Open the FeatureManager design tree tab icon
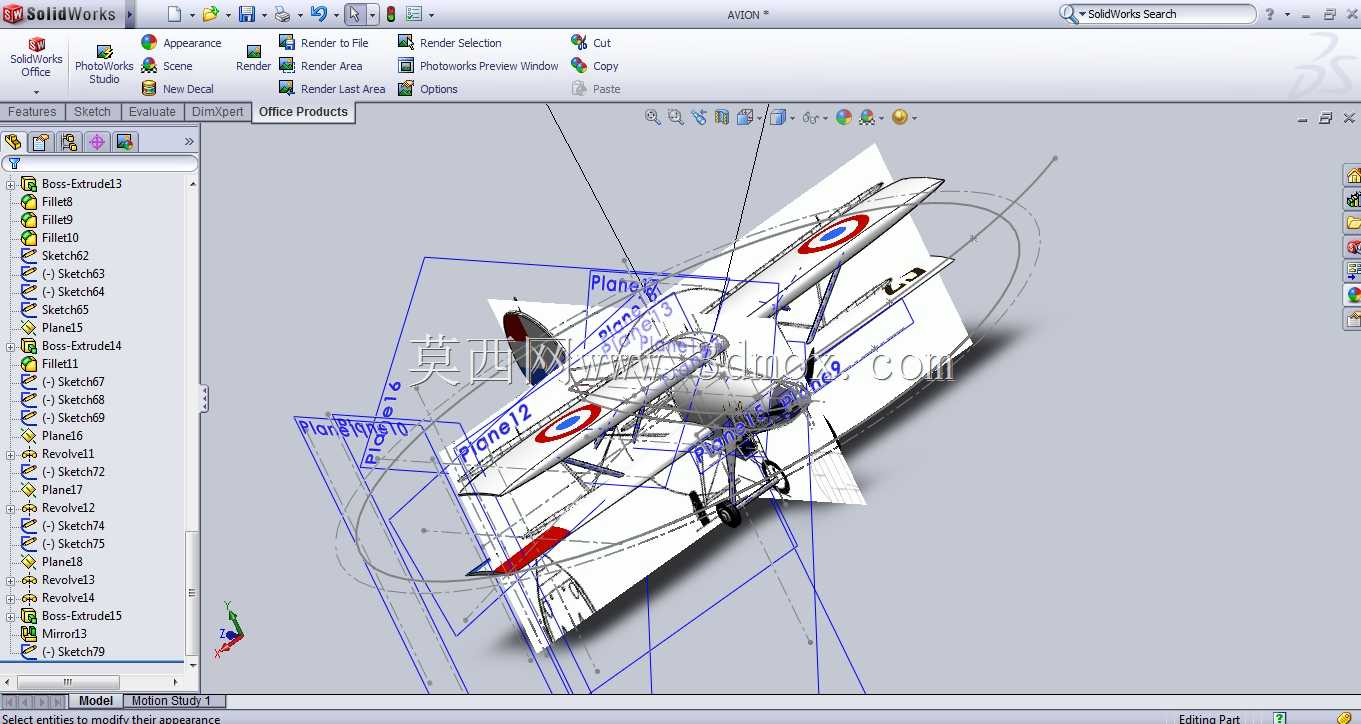The width and height of the screenshot is (1361, 724). tap(13, 142)
